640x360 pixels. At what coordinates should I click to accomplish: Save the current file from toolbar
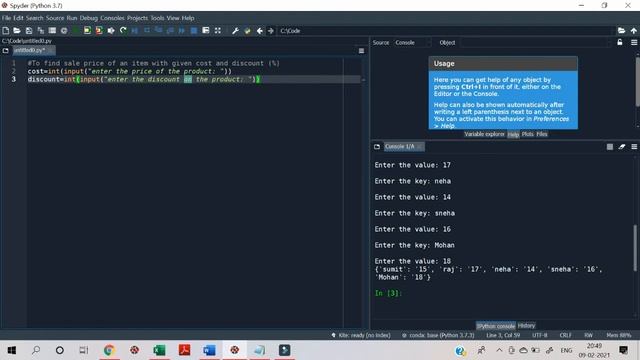pos(29,31)
